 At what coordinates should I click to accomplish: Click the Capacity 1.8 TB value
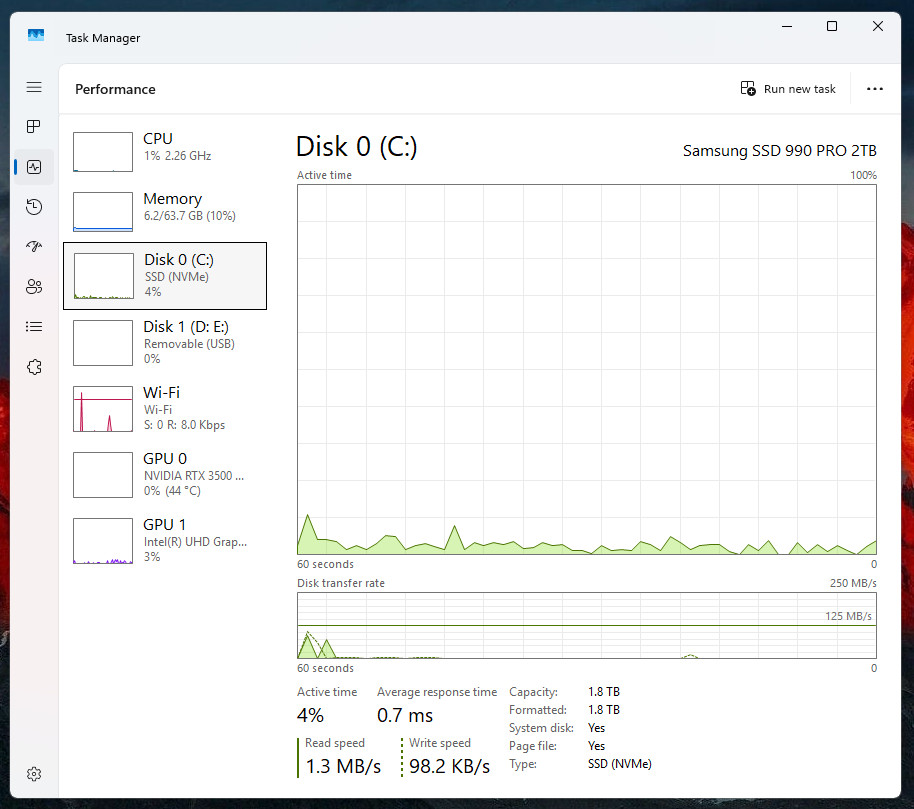coord(604,691)
